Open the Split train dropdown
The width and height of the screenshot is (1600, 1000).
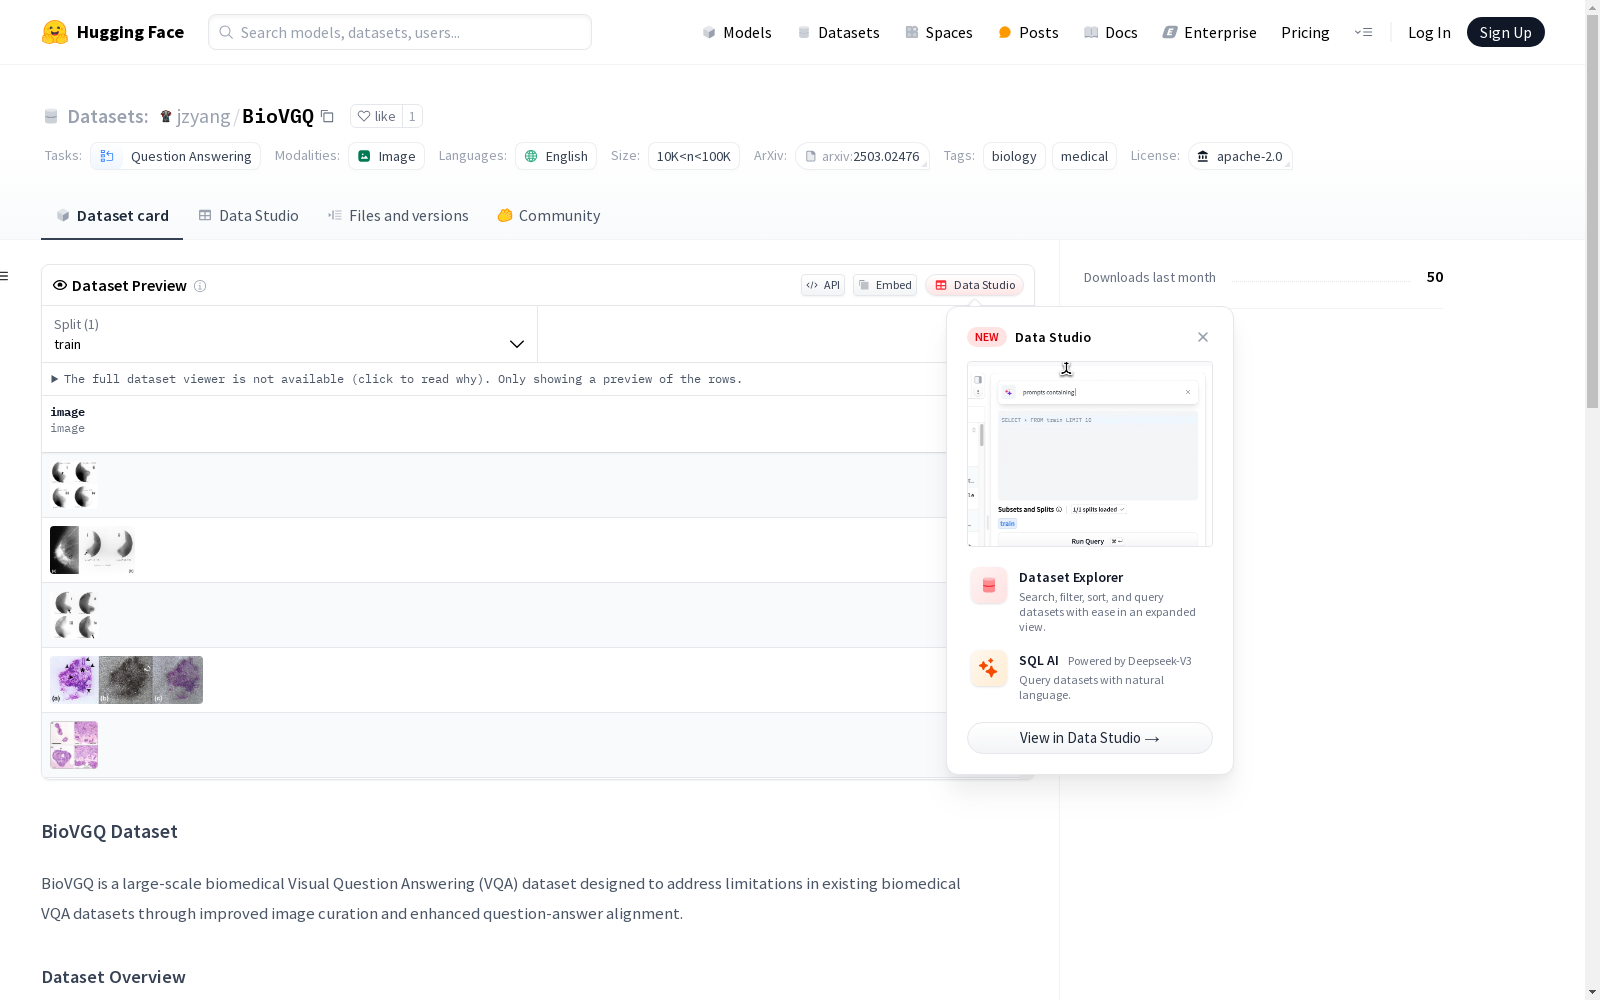coord(289,334)
